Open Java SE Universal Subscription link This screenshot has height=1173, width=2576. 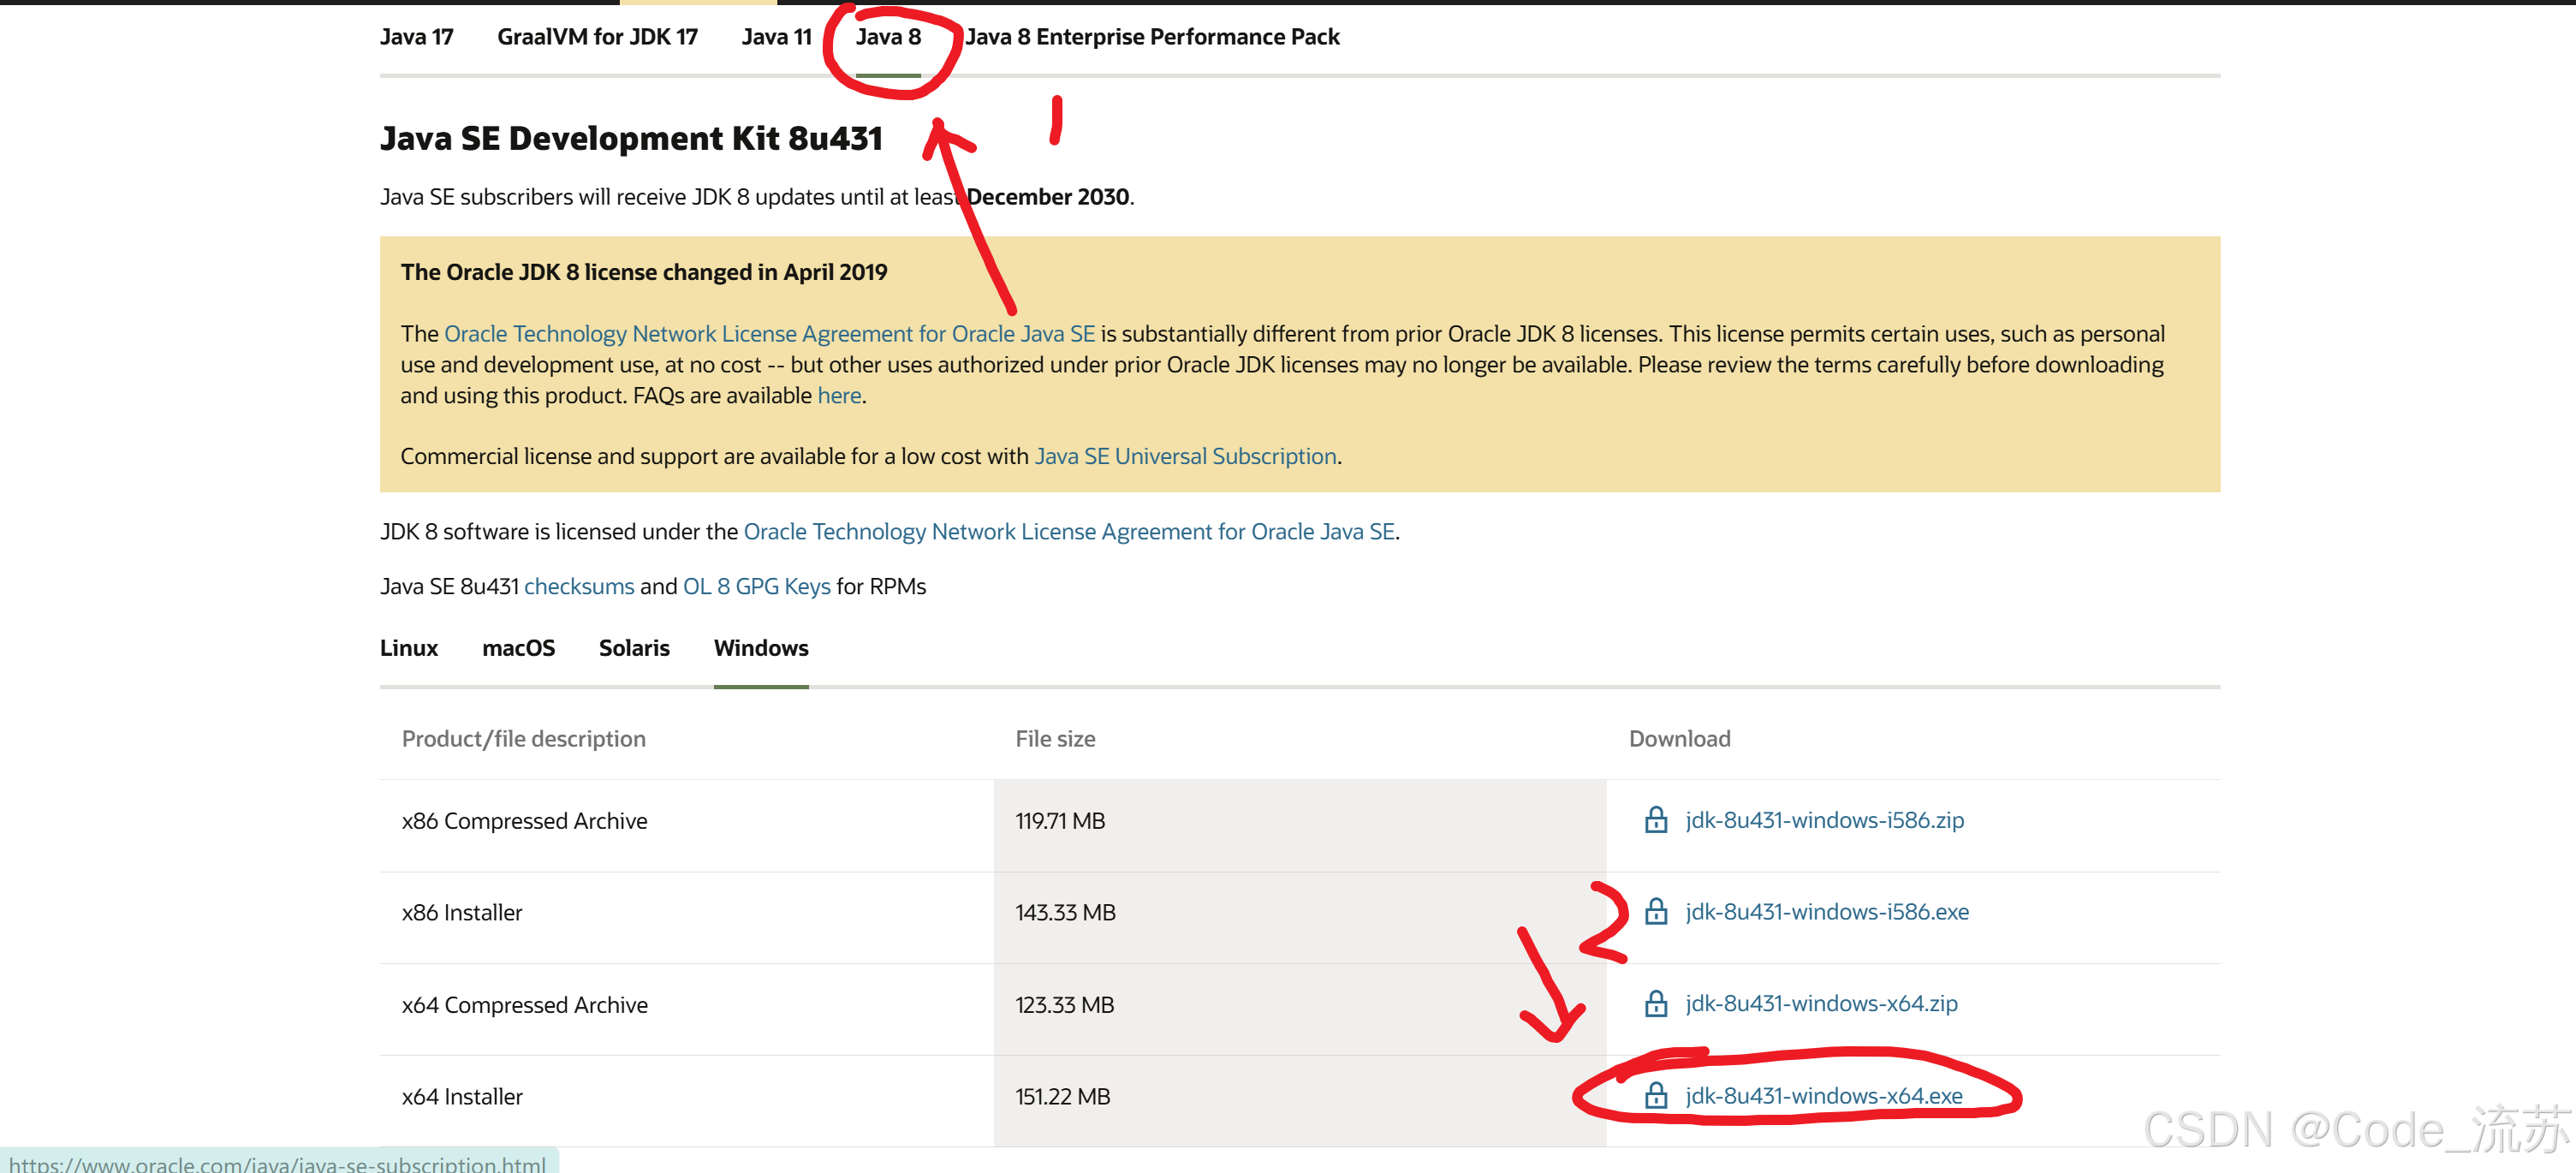1185,456
